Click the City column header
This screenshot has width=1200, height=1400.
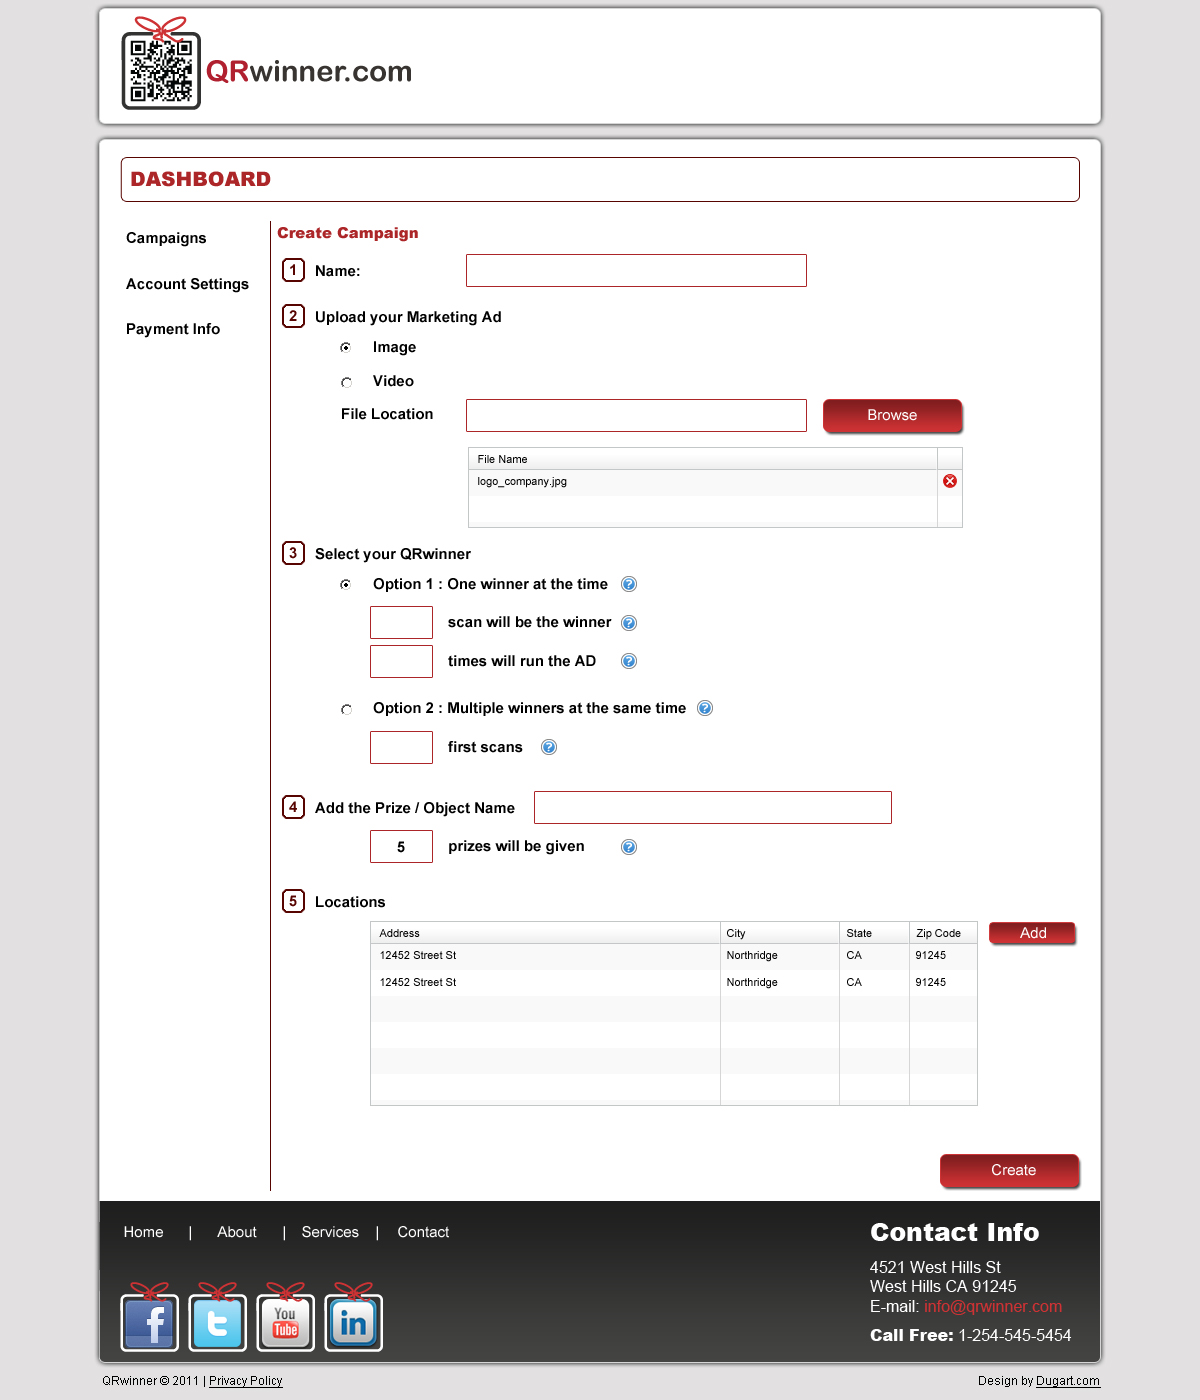click(x=780, y=933)
